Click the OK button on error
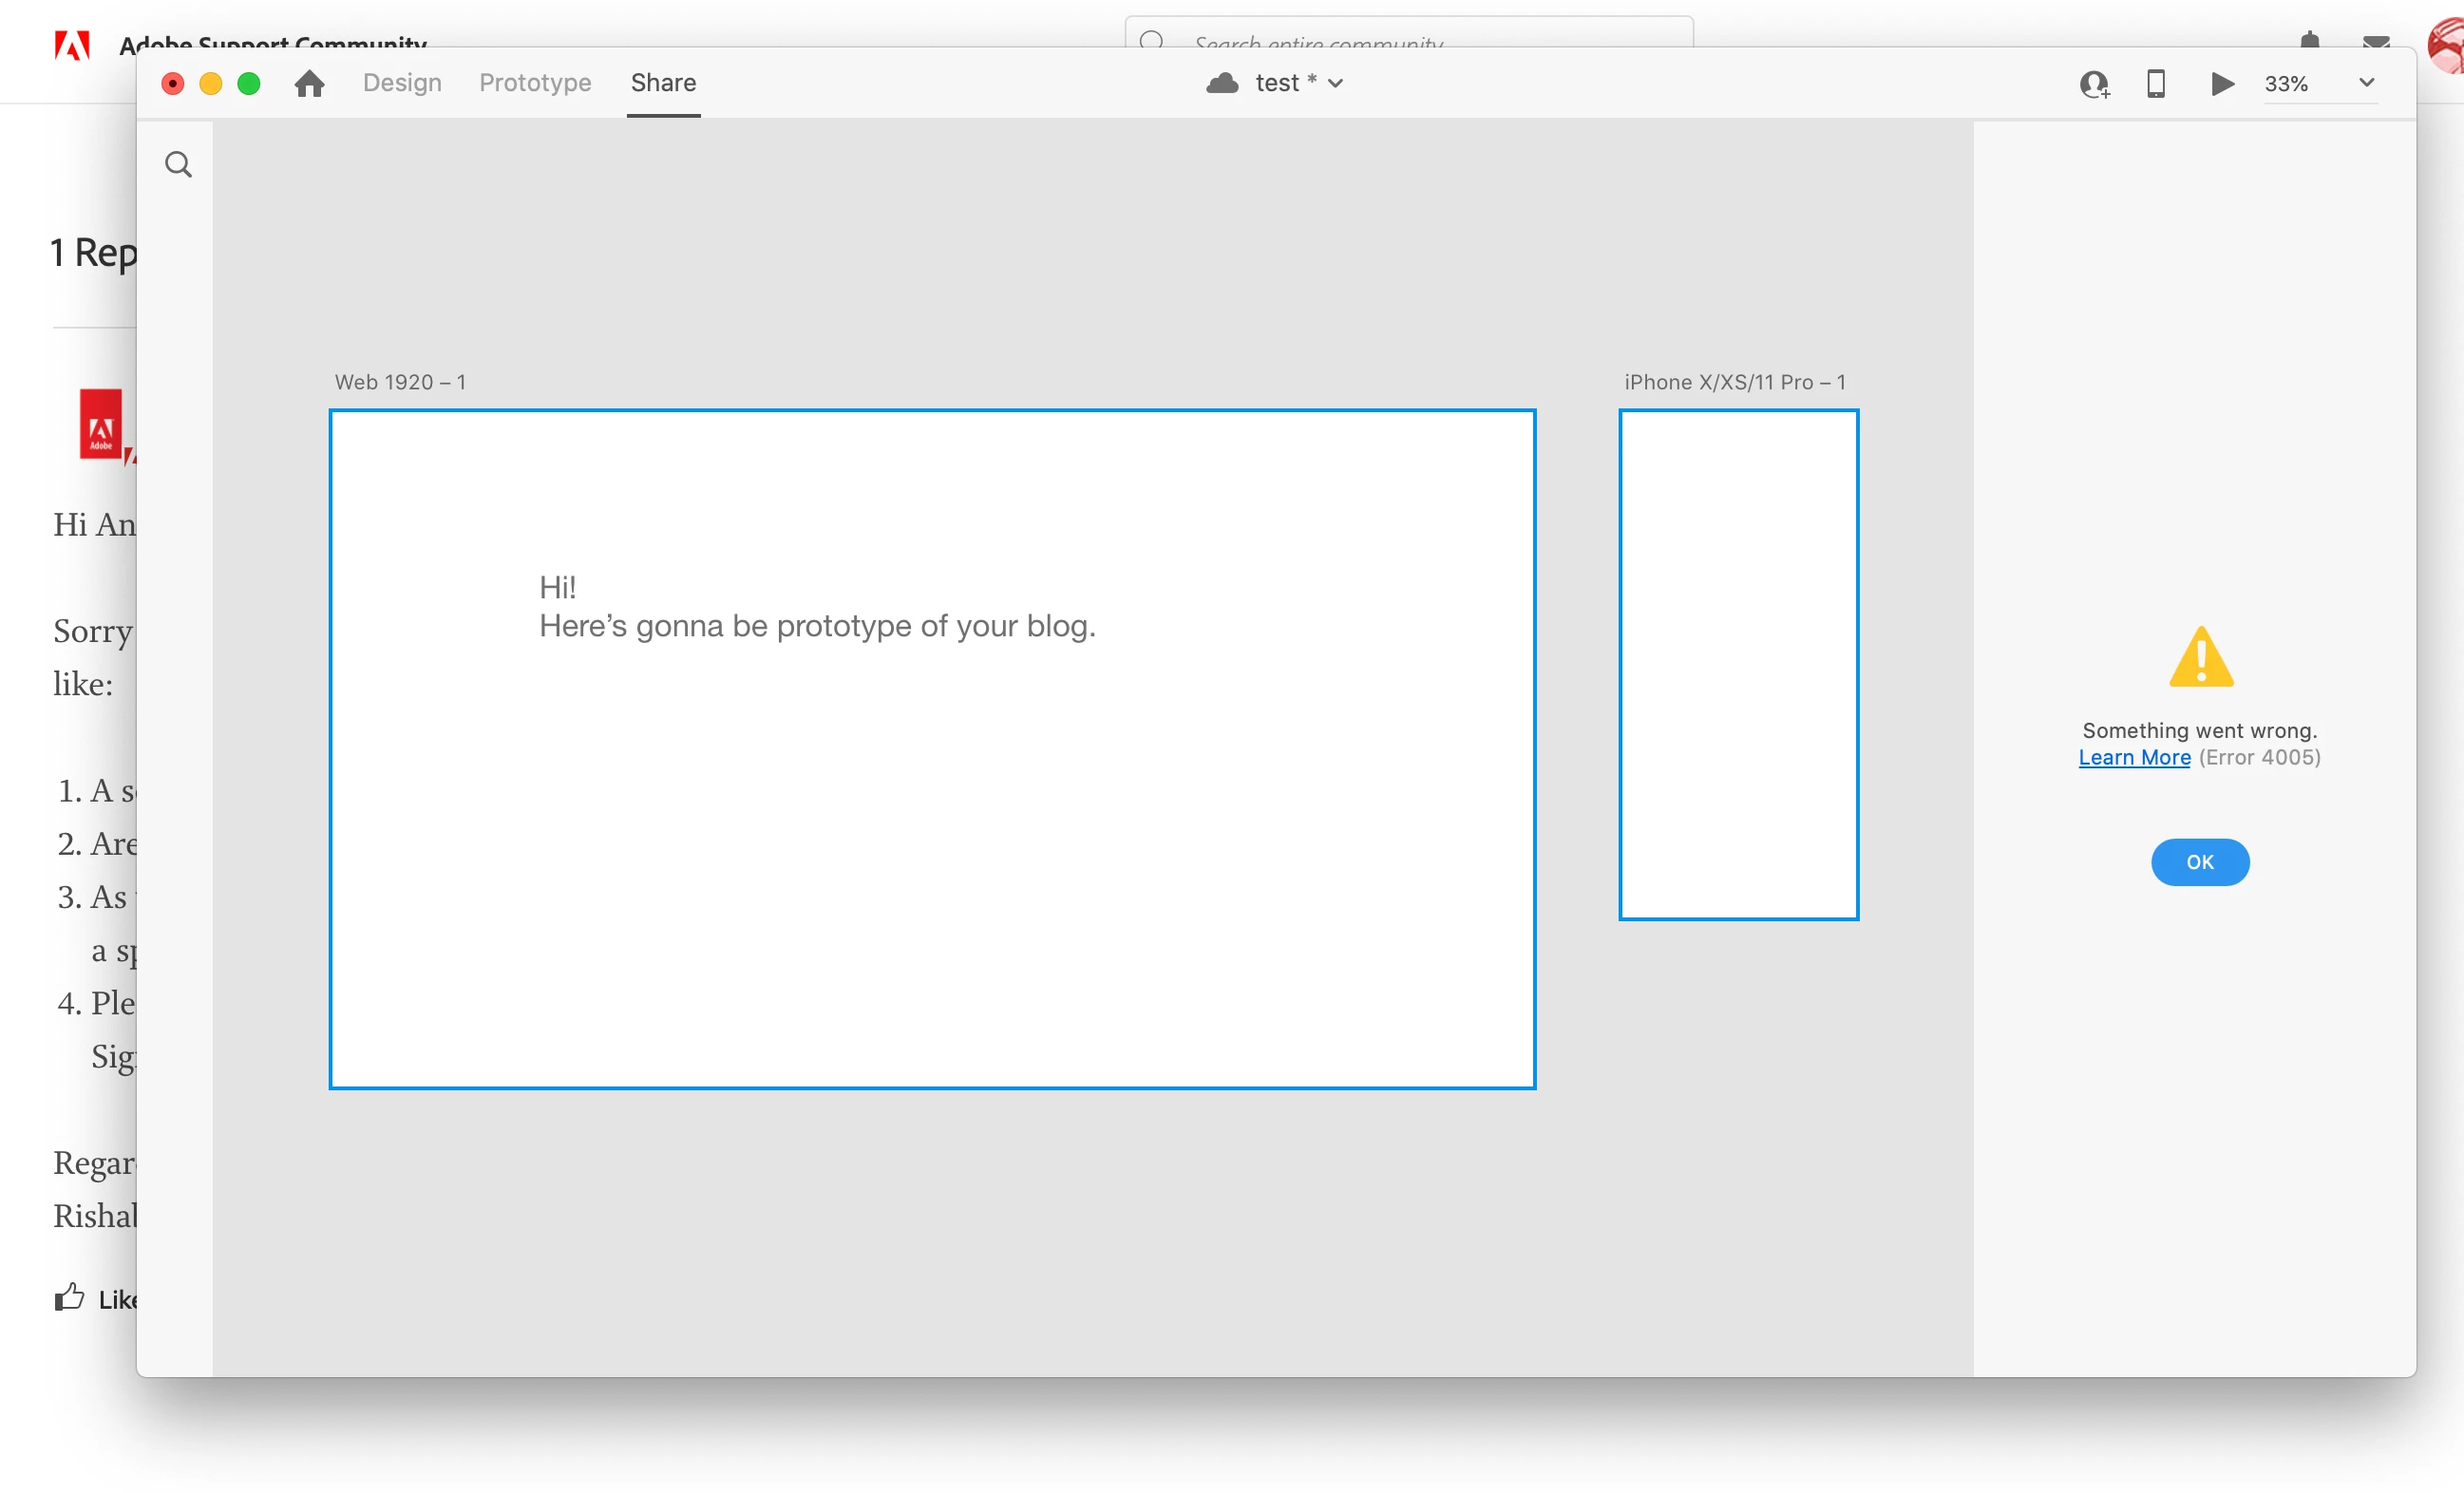 [2199, 862]
